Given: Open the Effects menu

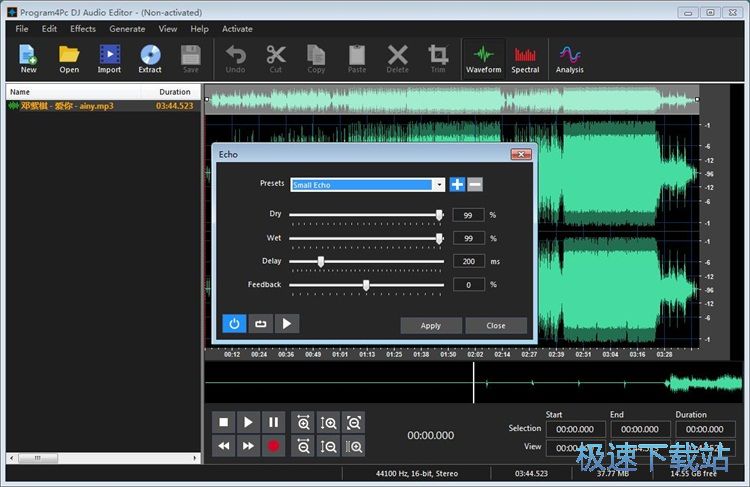Looking at the screenshot, I should [x=83, y=29].
